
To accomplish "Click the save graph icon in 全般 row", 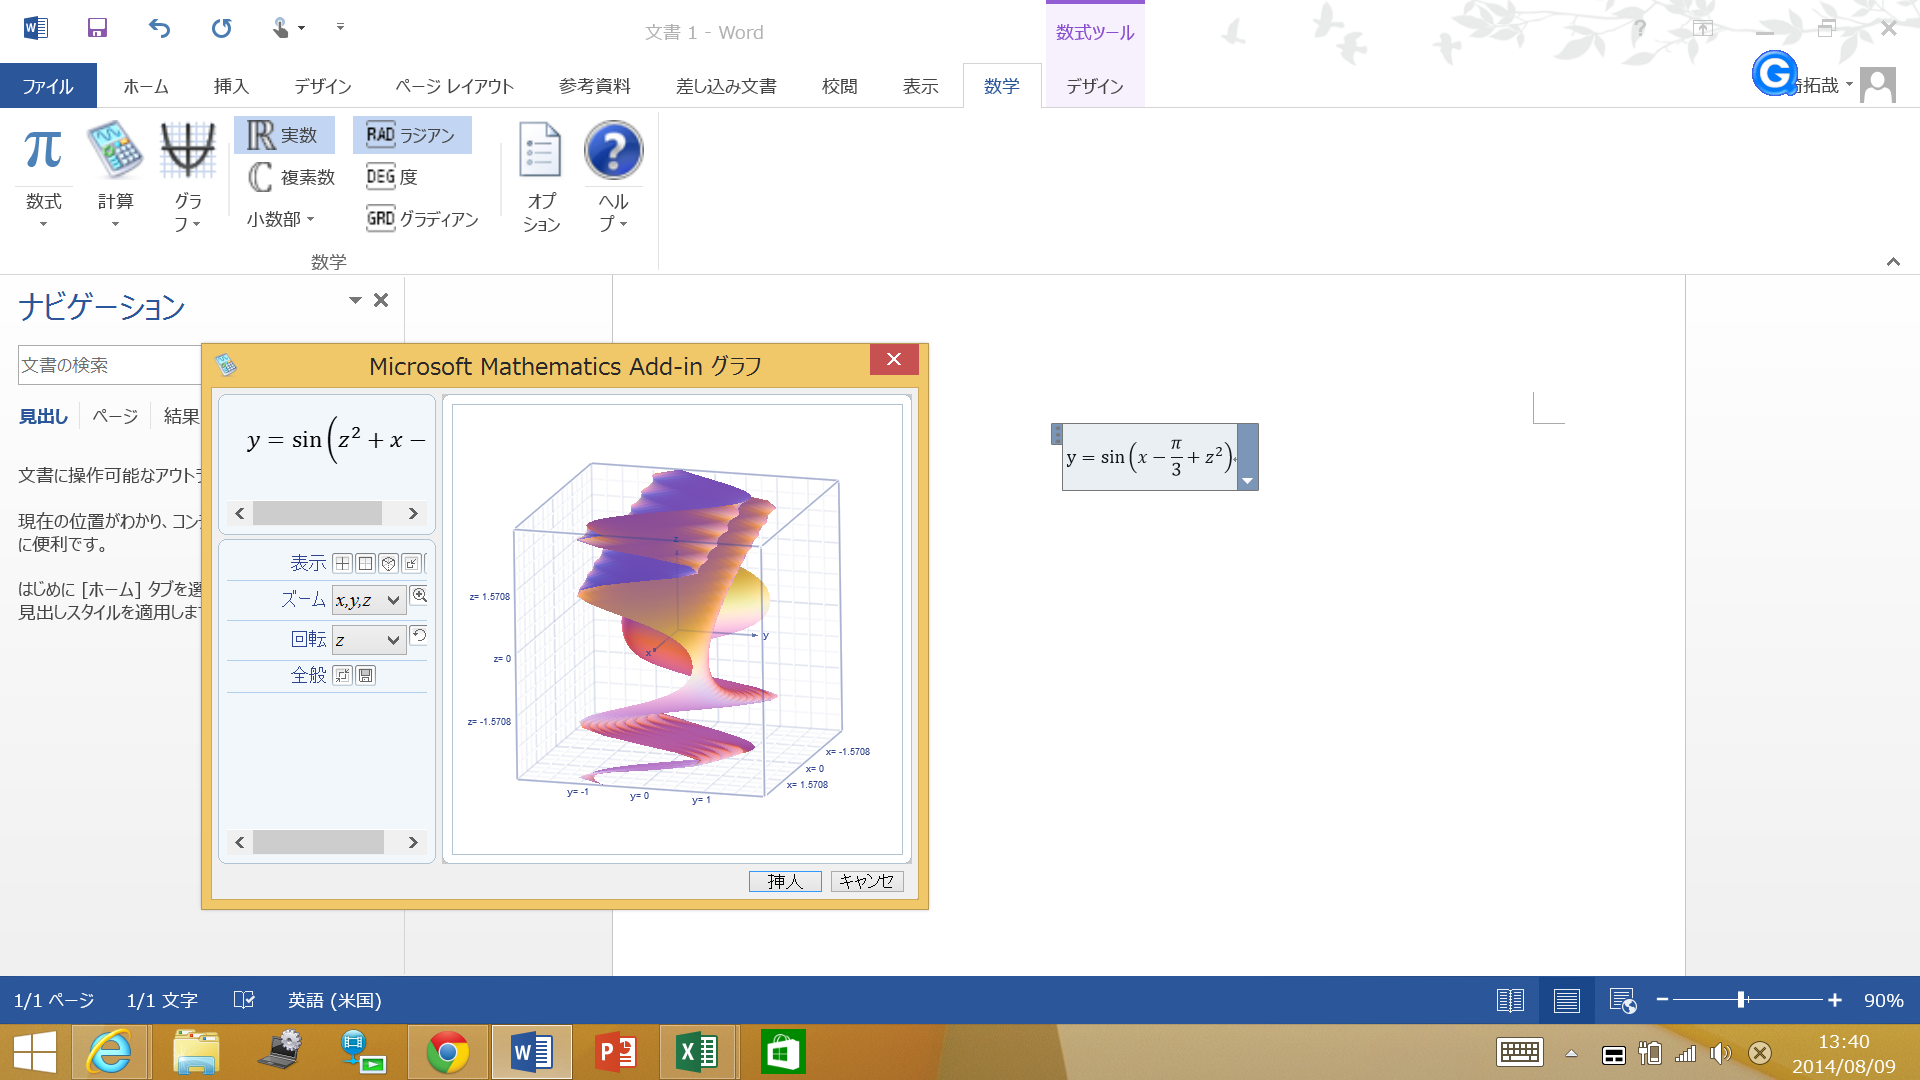I will tap(365, 675).
